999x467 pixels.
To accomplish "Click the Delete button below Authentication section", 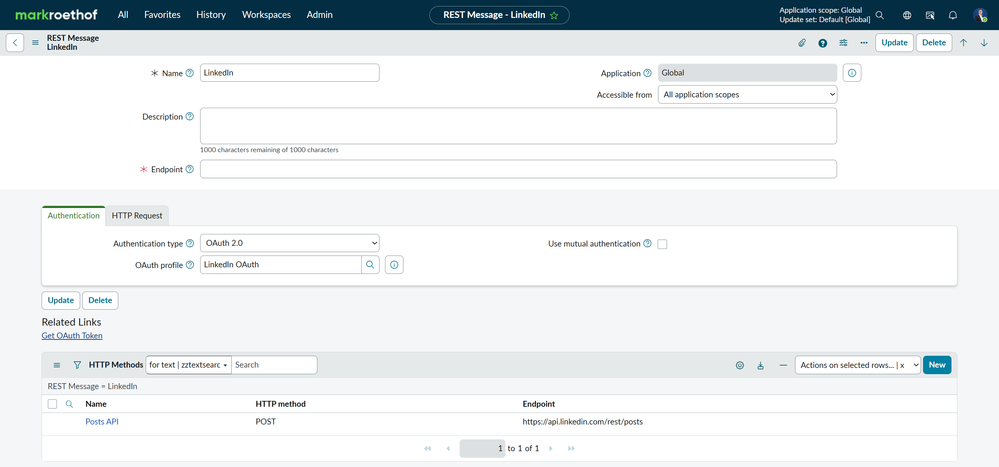I will pos(100,300).
